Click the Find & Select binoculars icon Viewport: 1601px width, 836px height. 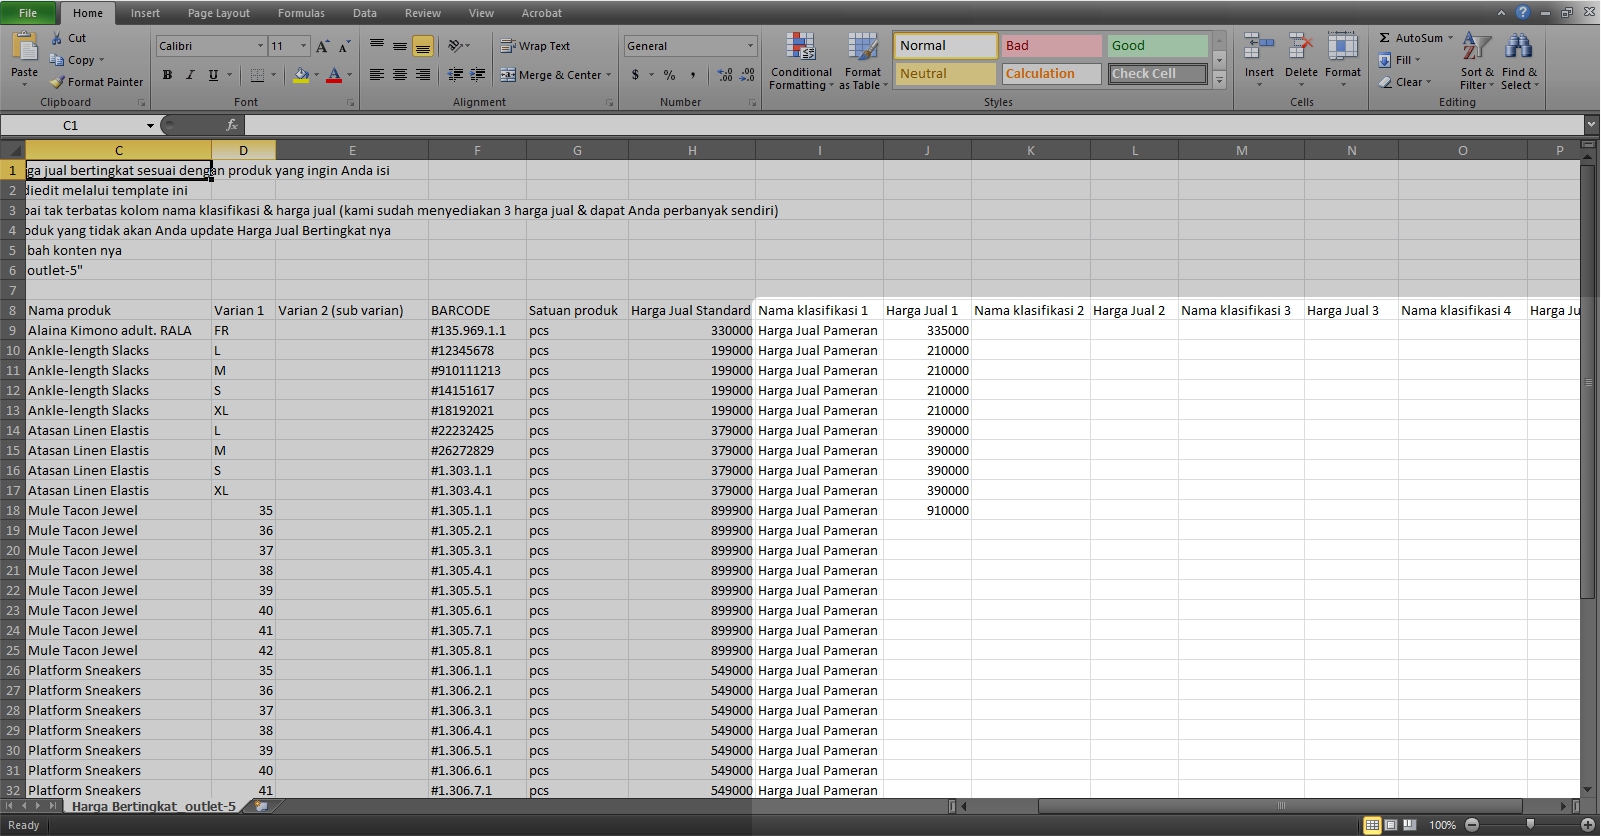click(1518, 47)
